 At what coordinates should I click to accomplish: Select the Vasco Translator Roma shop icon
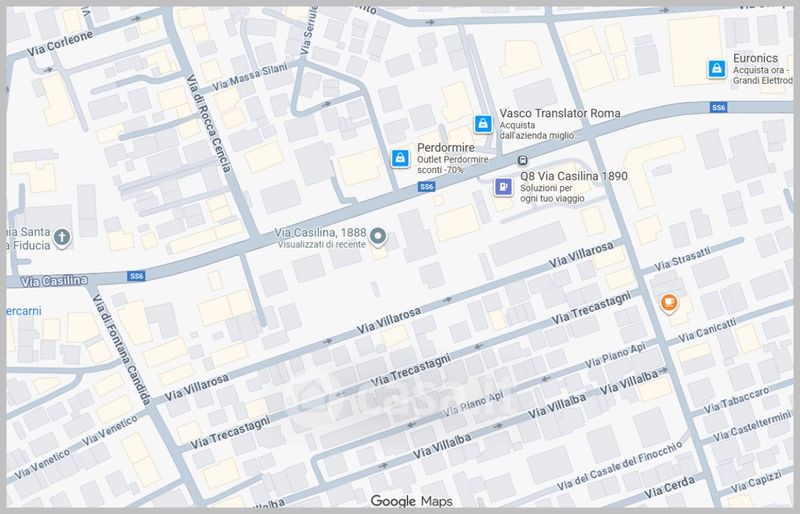483,124
